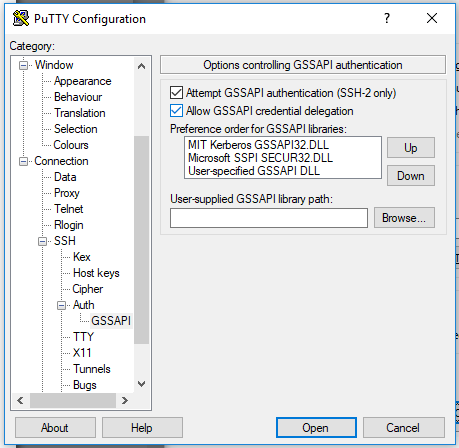Screen dimensions: 459x448
Task: Open the TTY category
Action: pos(84,337)
